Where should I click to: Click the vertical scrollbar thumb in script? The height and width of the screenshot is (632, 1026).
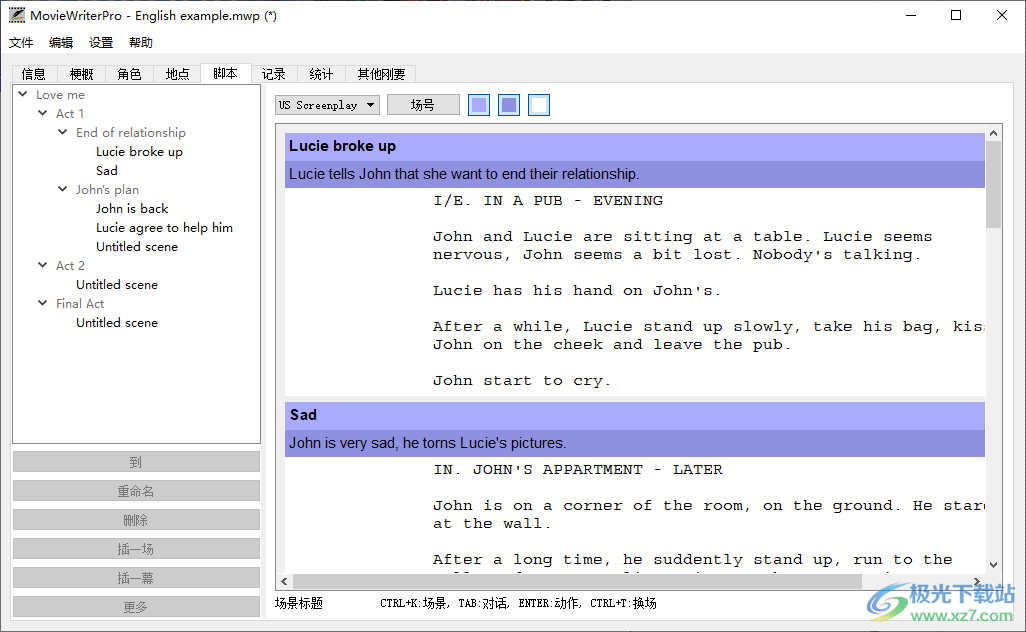[993, 184]
